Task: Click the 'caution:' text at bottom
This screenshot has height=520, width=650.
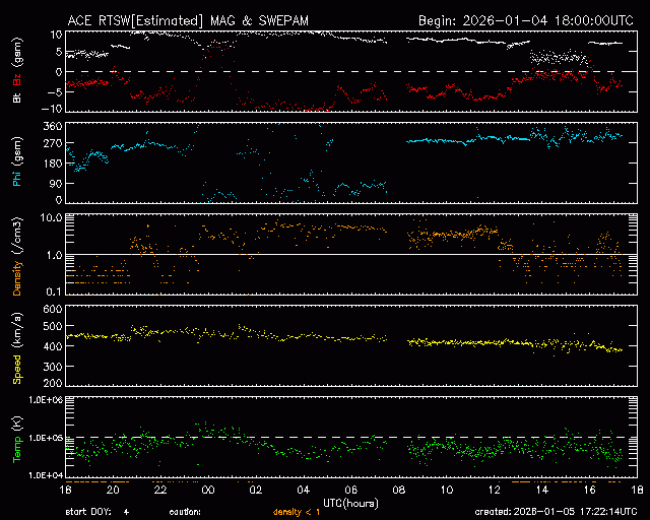Action: (185, 512)
